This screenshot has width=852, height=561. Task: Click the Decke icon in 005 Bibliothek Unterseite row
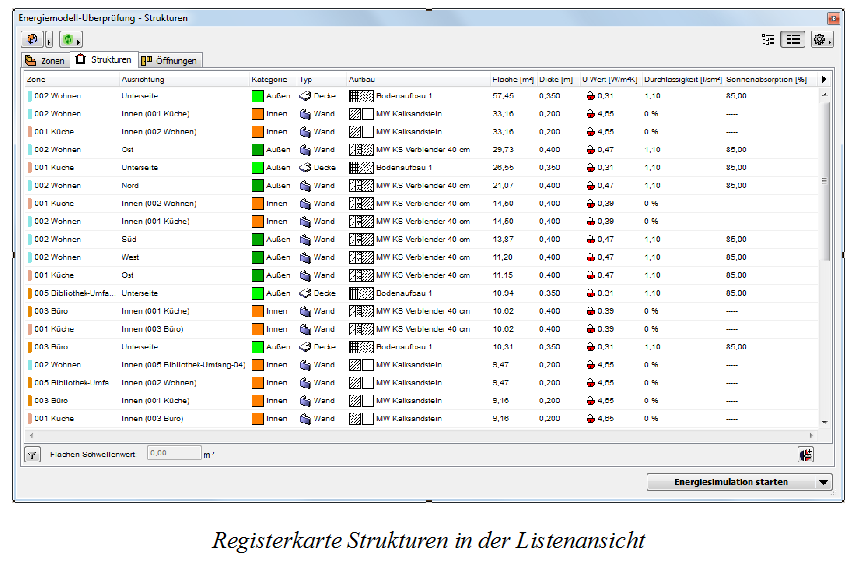coord(305,294)
